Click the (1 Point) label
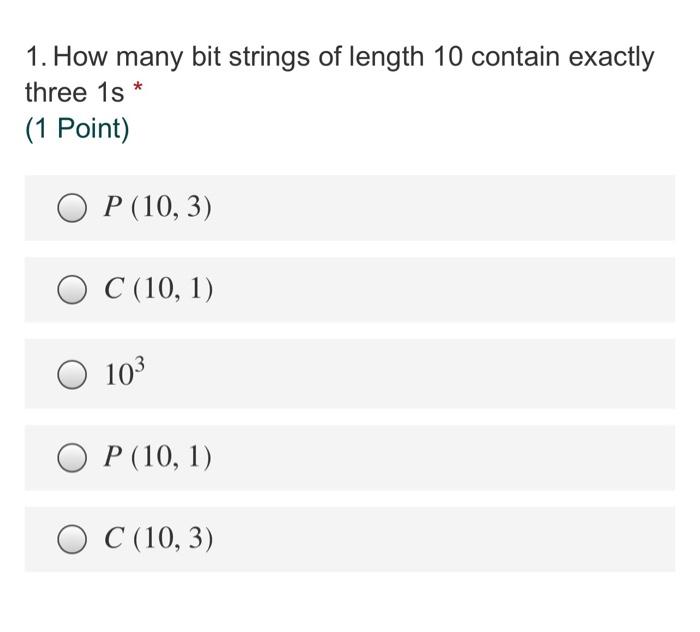This screenshot has height=632, width=700. (x=77, y=129)
